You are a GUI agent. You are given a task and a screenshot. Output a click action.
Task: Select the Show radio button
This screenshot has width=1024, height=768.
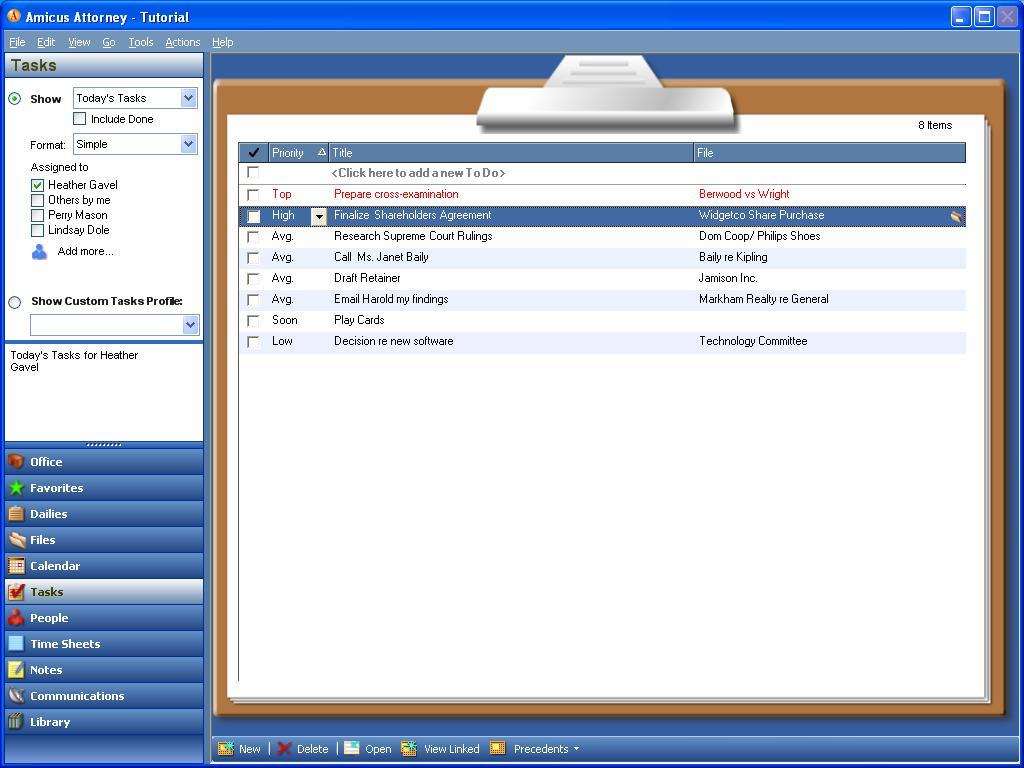pyautogui.click(x=14, y=99)
